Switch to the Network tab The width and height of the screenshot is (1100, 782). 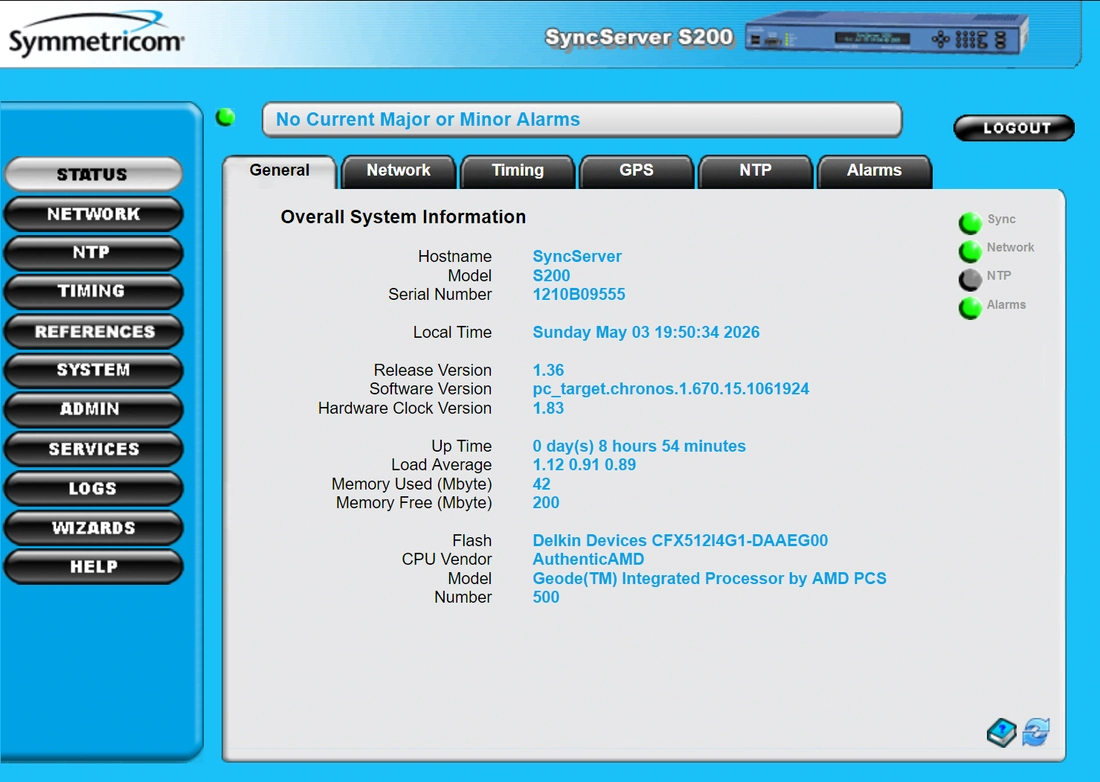click(398, 171)
